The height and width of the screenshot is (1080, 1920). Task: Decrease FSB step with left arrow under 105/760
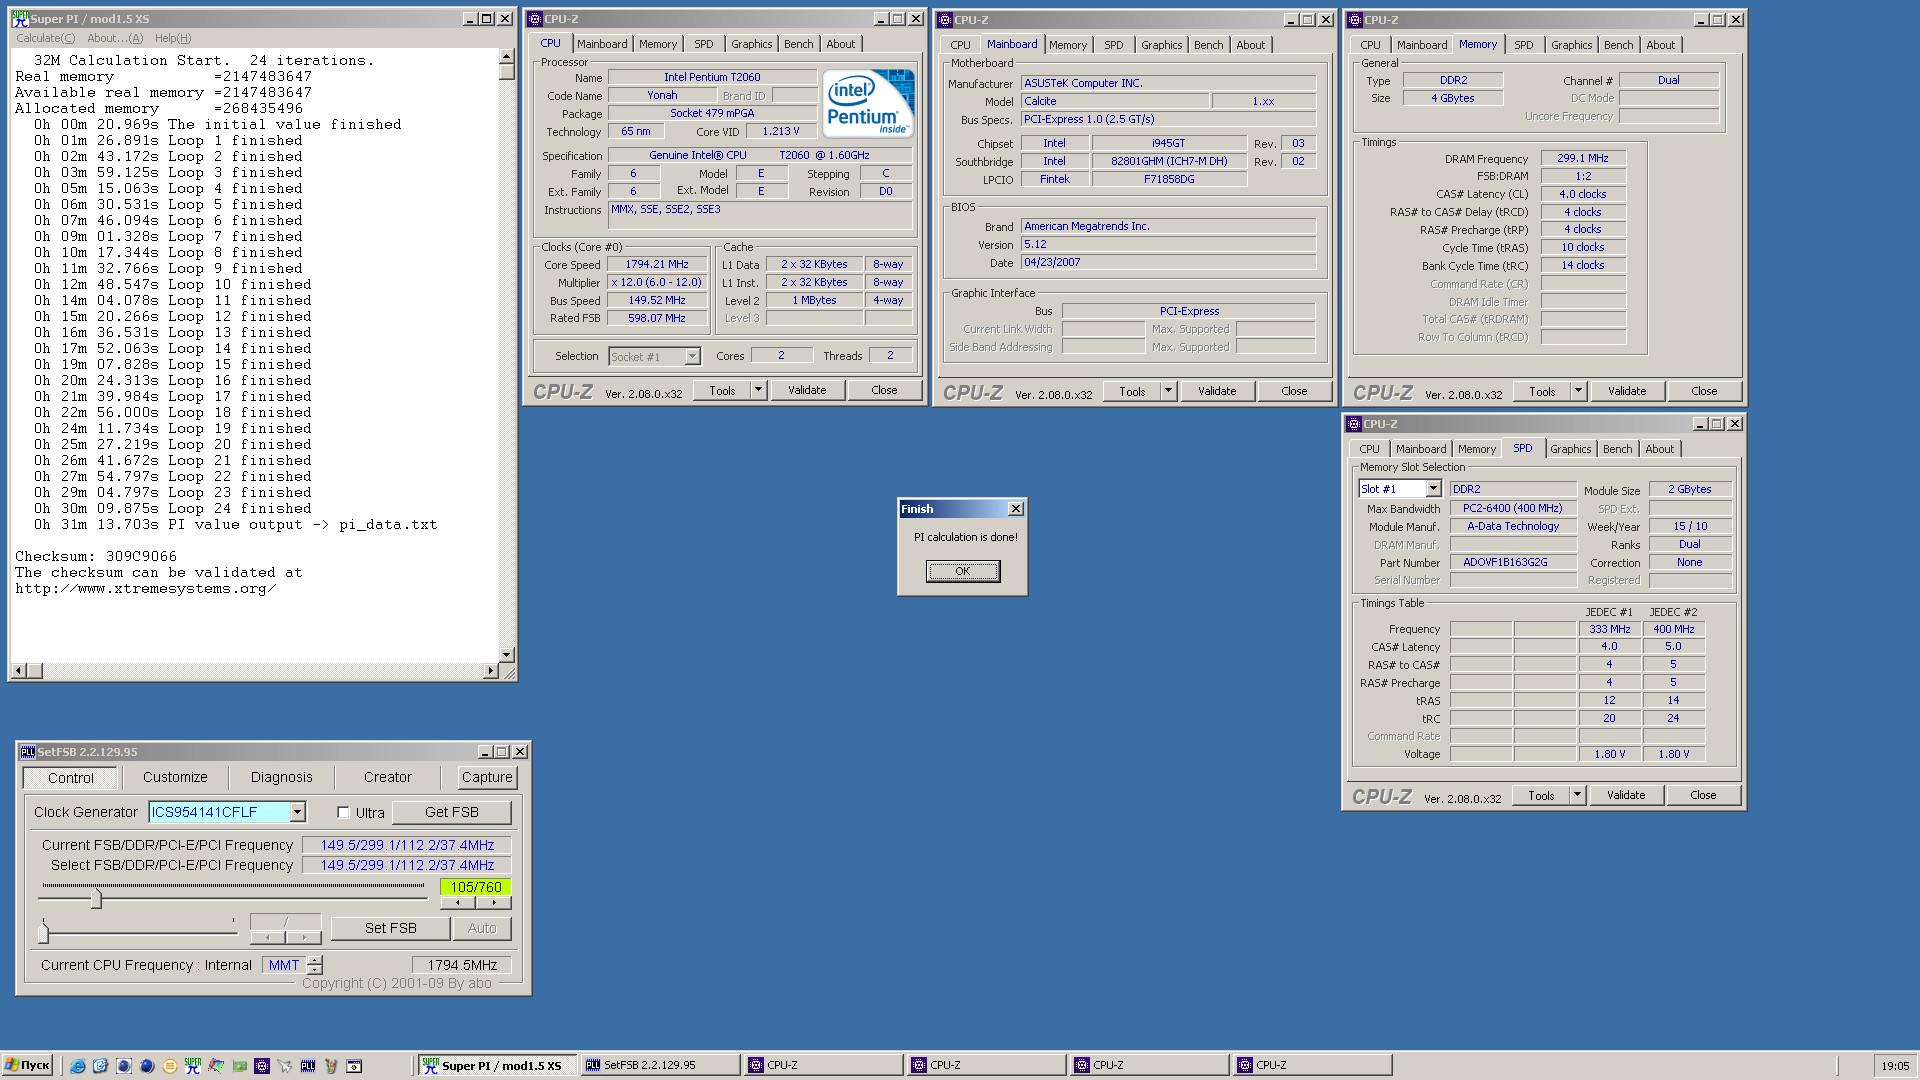pyautogui.click(x=458, y=903)
